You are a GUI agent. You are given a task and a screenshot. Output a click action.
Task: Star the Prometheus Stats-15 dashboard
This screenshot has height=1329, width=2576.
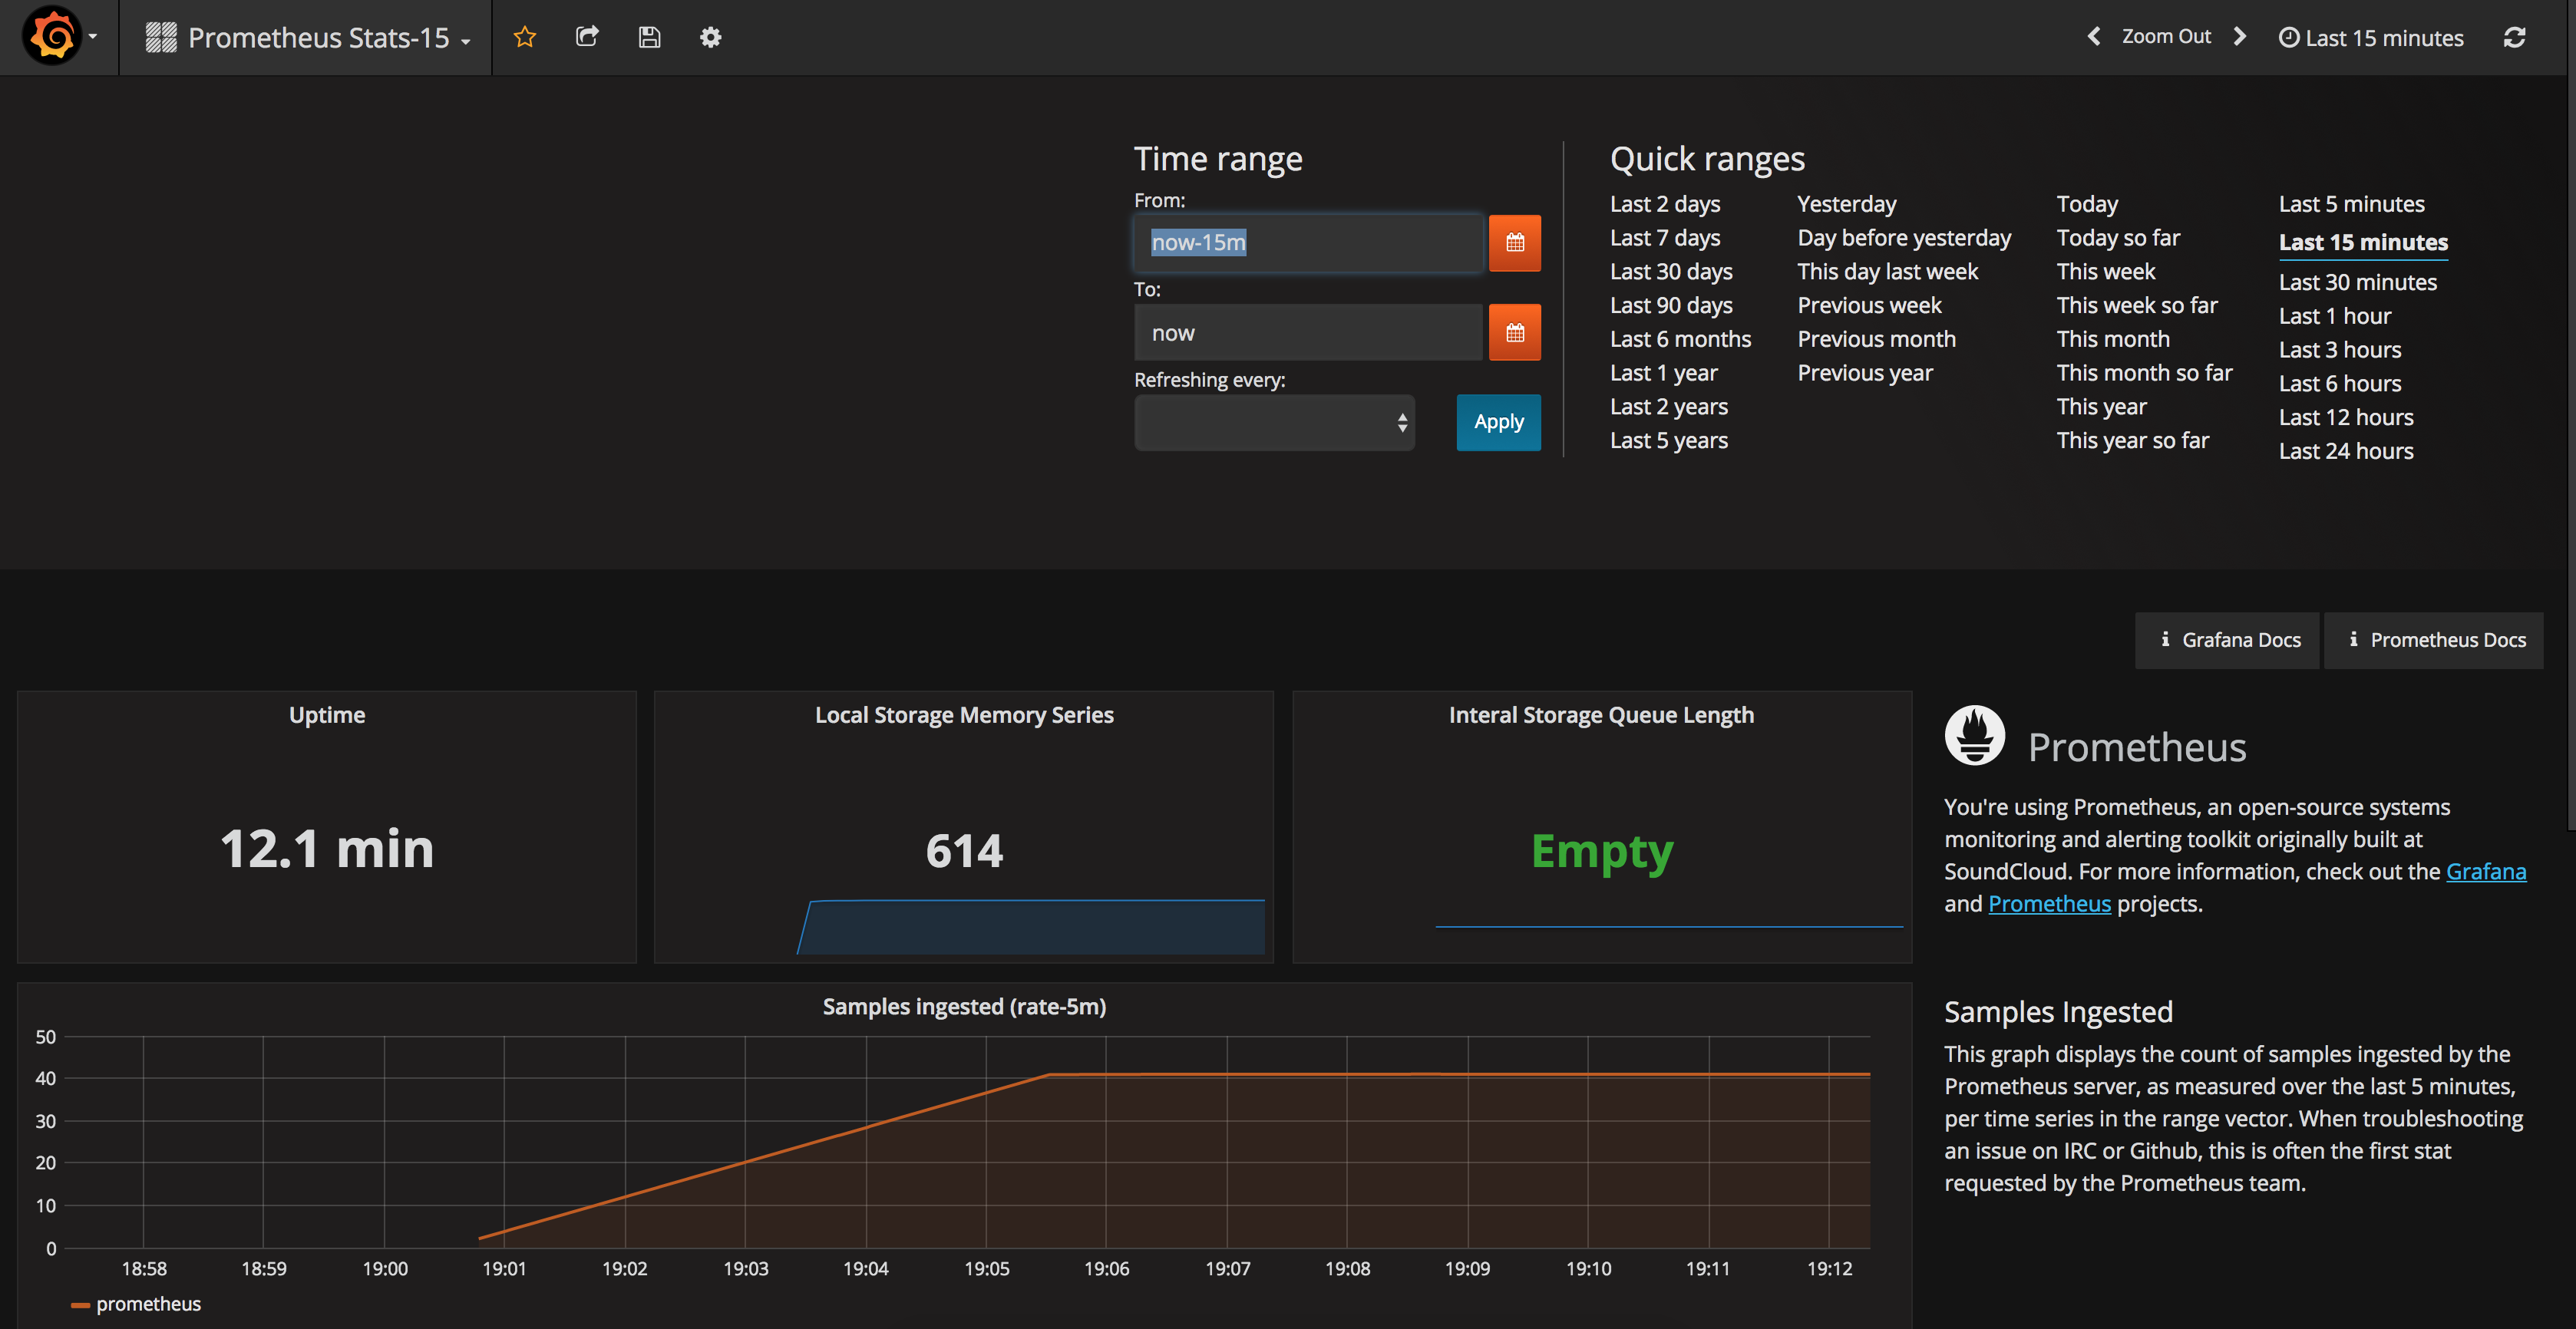tap(524, 37)
